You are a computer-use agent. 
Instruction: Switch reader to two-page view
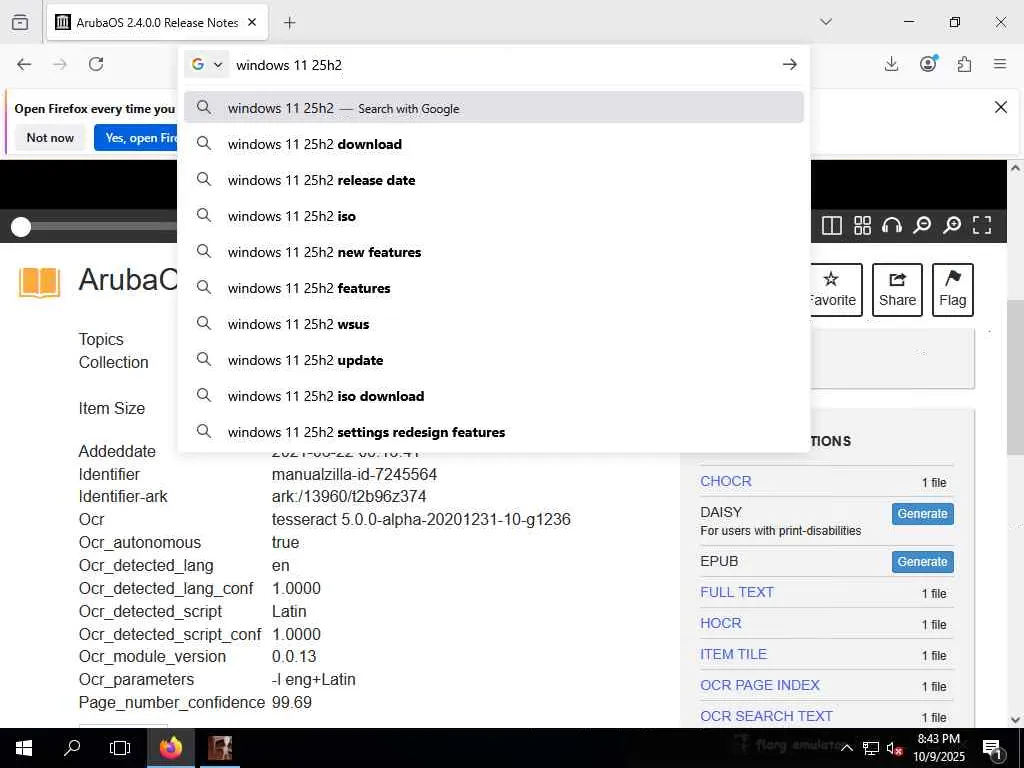pos(831,225)
